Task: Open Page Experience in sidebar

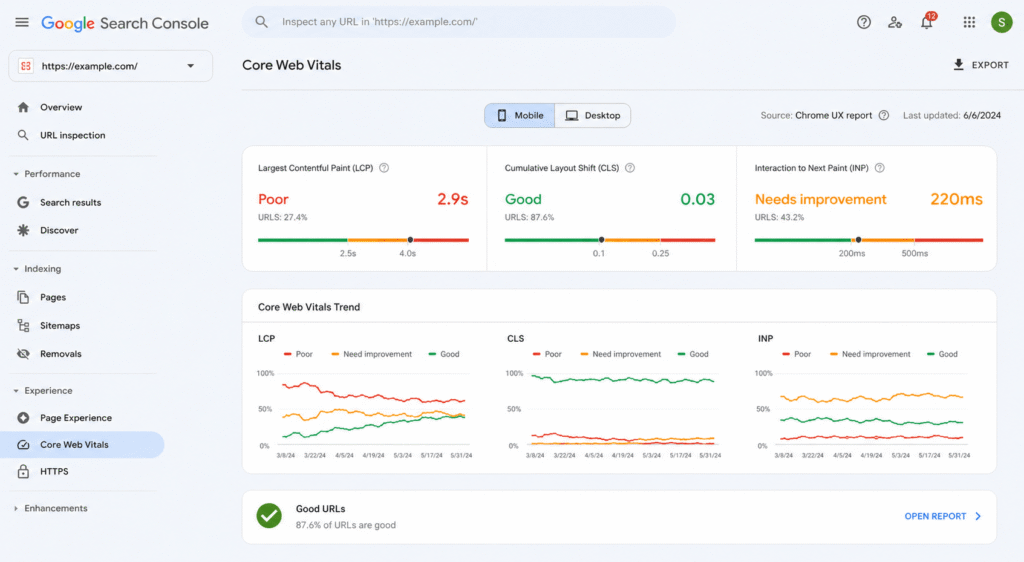Action: click(x=76, y=418)
